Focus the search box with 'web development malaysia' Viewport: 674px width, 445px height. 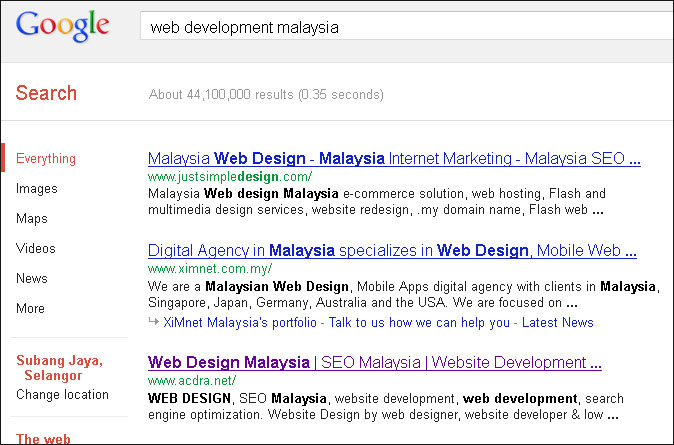(x=407, y=27)
